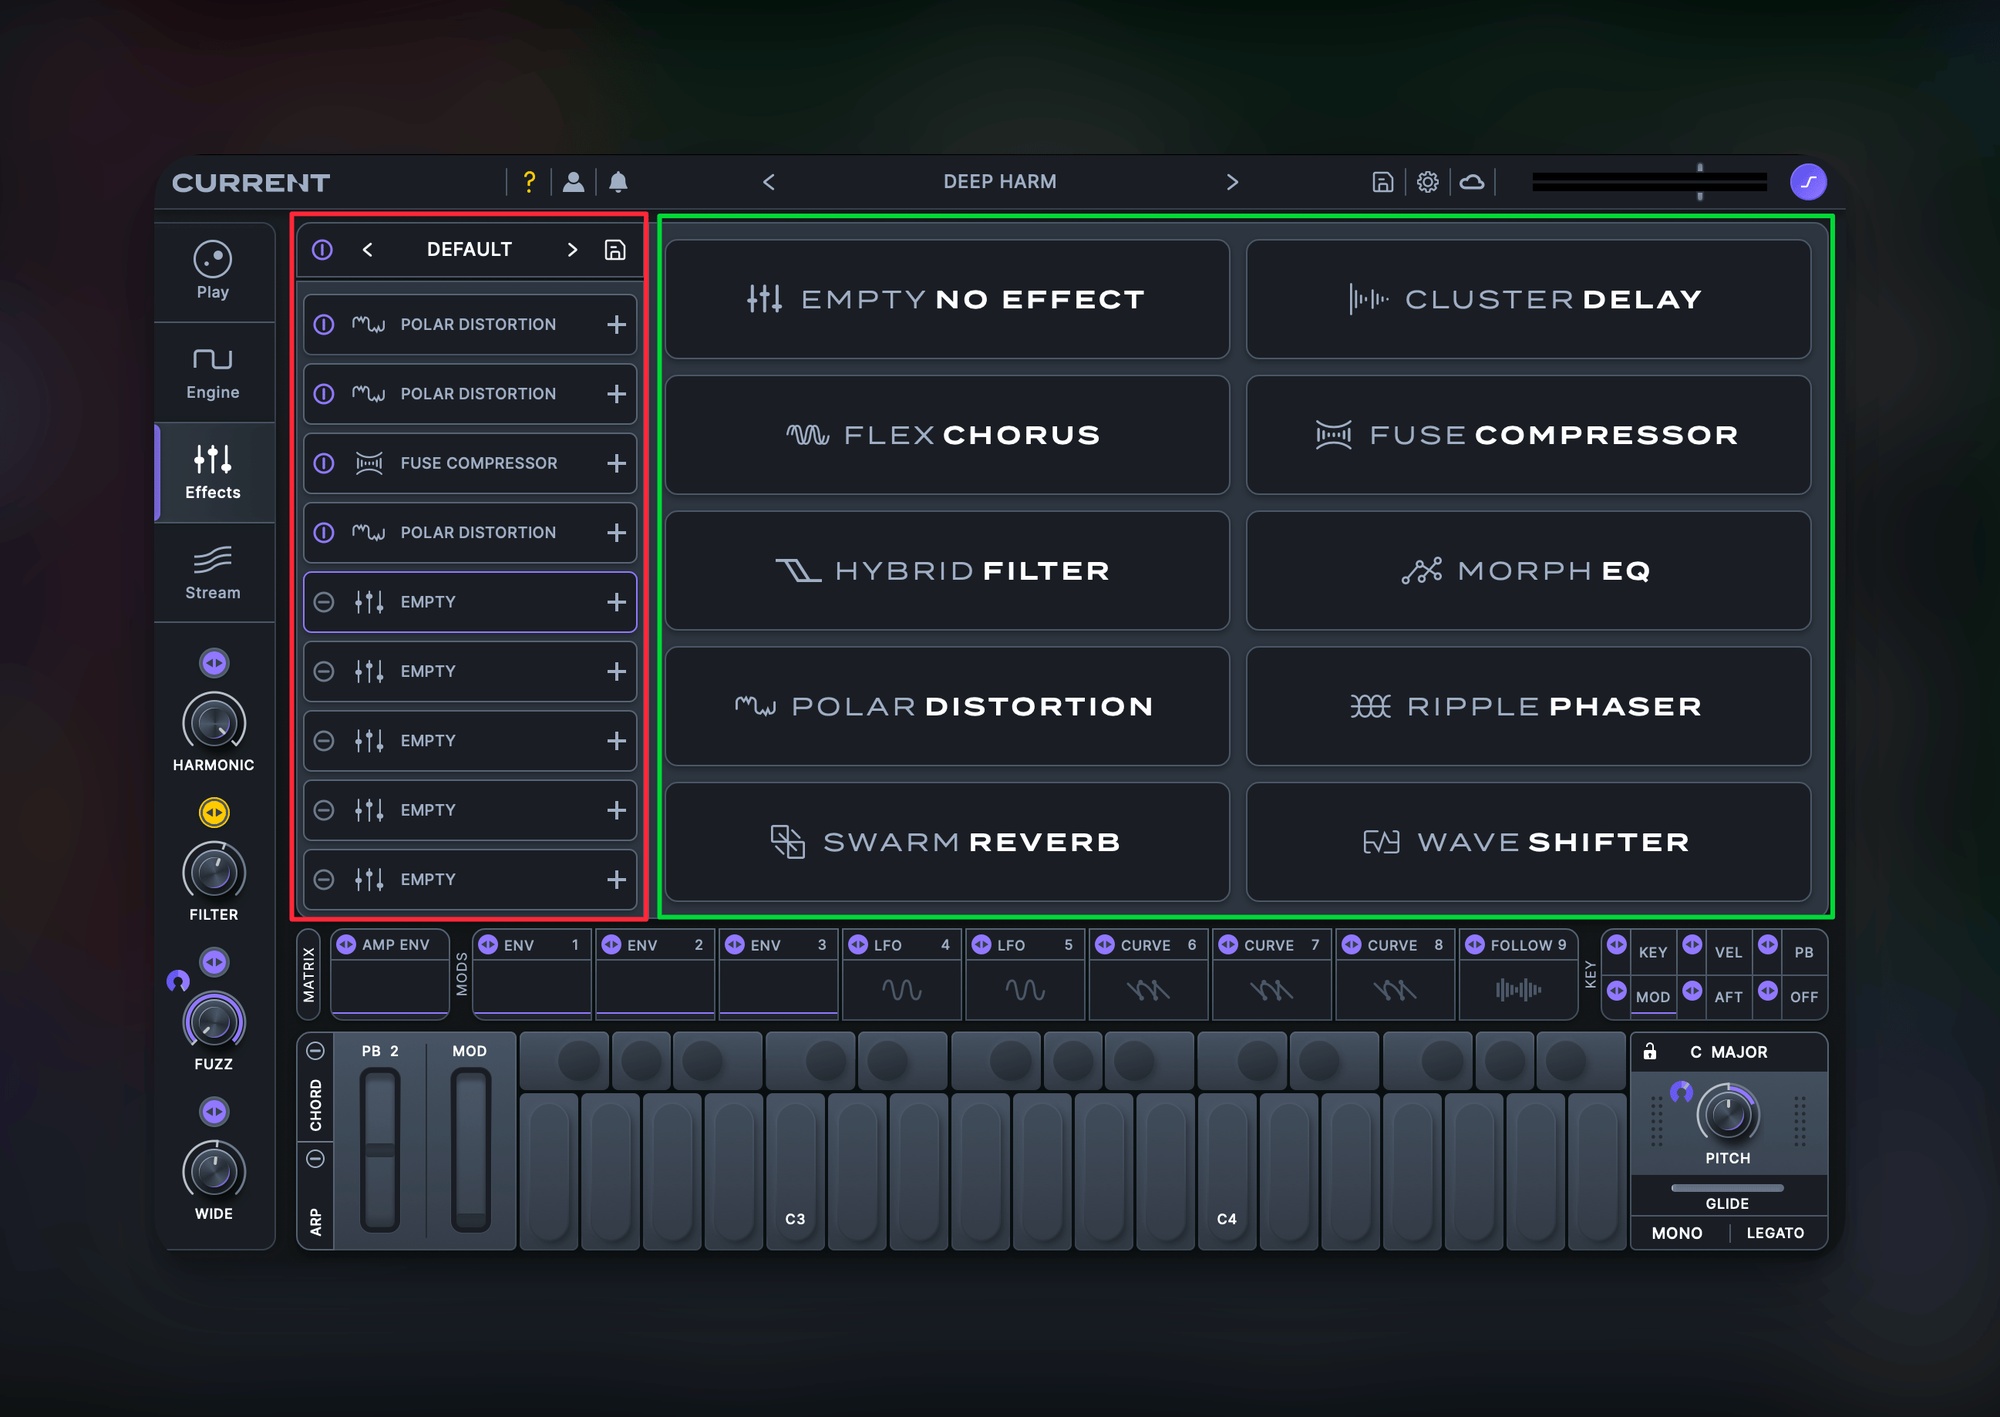Enable LEGATO mode

(1776, 1233)
